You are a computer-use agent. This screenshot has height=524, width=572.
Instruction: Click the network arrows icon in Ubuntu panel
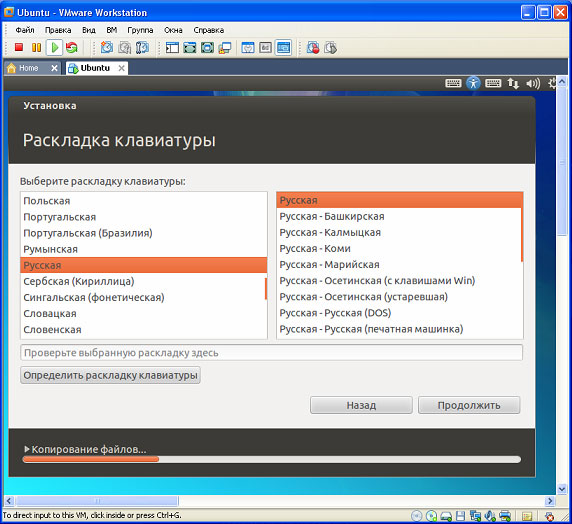pyautogui.click(x=513, y=84)
